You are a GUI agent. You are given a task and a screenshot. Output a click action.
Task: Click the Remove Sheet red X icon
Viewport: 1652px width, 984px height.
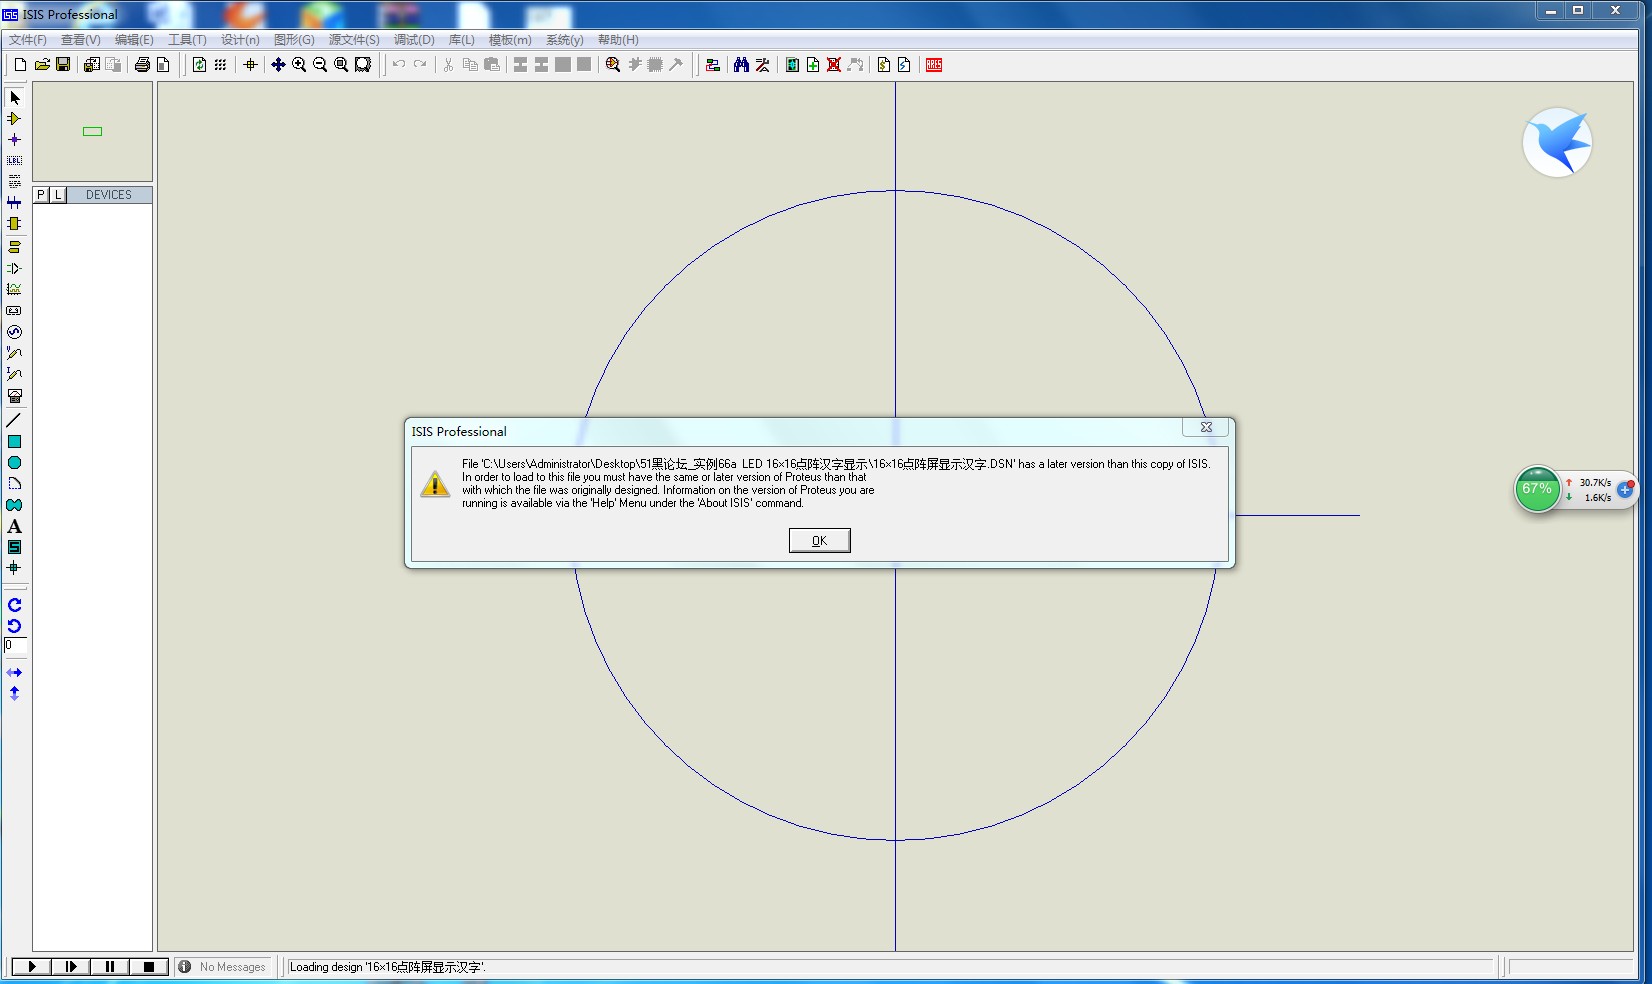(834, 64)
